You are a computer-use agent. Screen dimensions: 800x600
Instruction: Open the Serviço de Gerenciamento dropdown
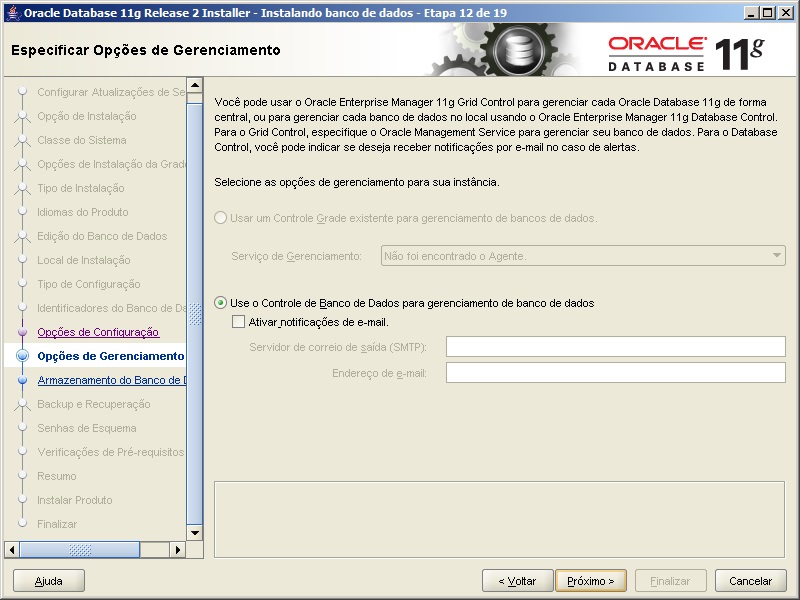coord(583,256)
